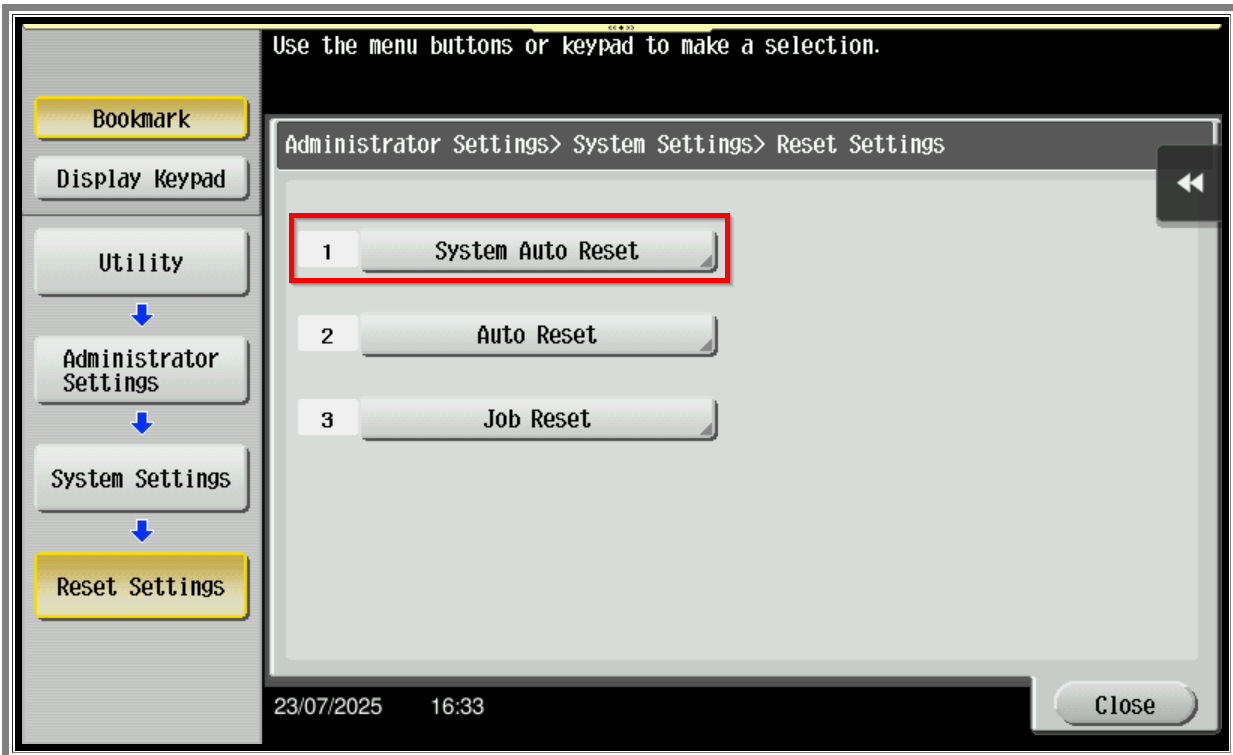
Task: Show the Display Keypad
Action: pos(141,180)
